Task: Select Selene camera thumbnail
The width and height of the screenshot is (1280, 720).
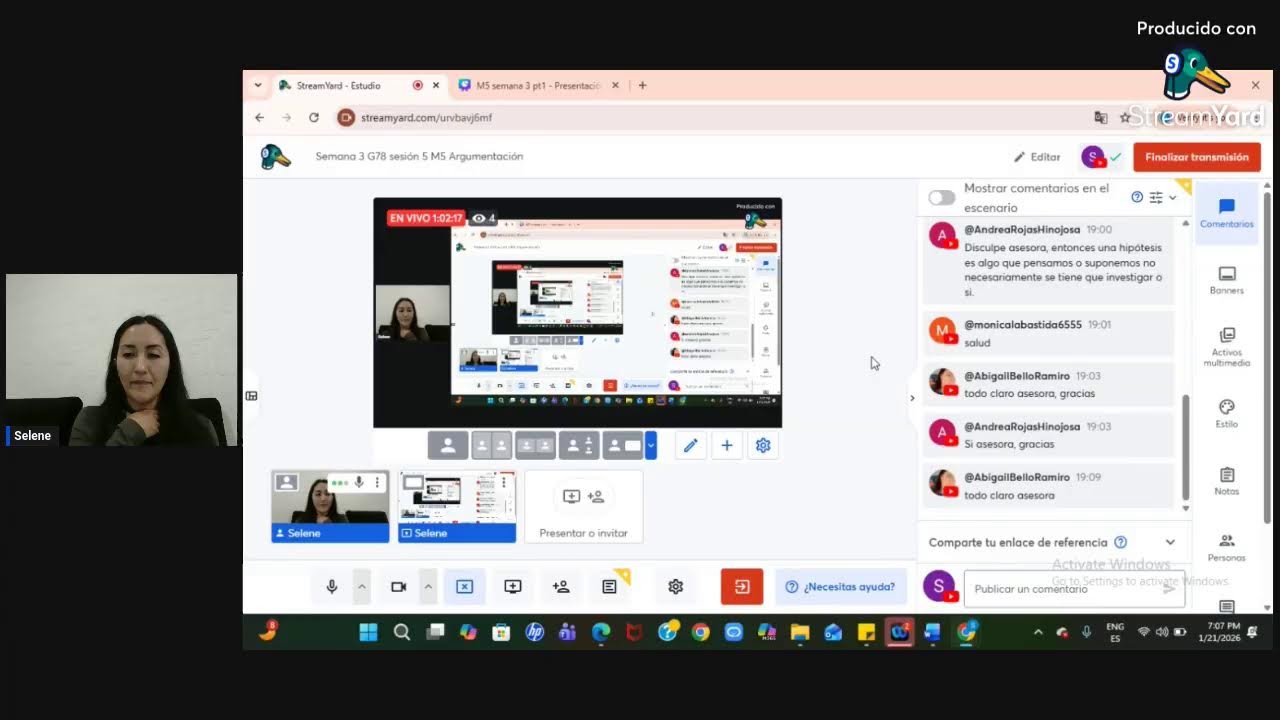Action: click(x=330, y=507)
